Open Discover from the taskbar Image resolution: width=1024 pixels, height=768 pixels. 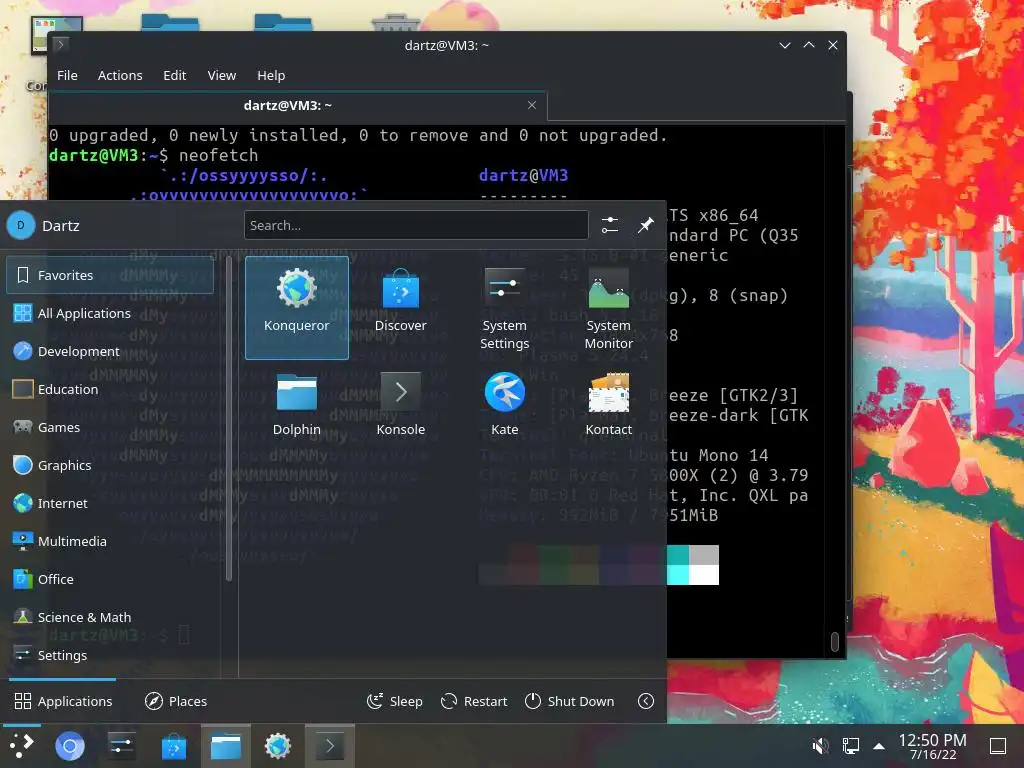[174, 746]
